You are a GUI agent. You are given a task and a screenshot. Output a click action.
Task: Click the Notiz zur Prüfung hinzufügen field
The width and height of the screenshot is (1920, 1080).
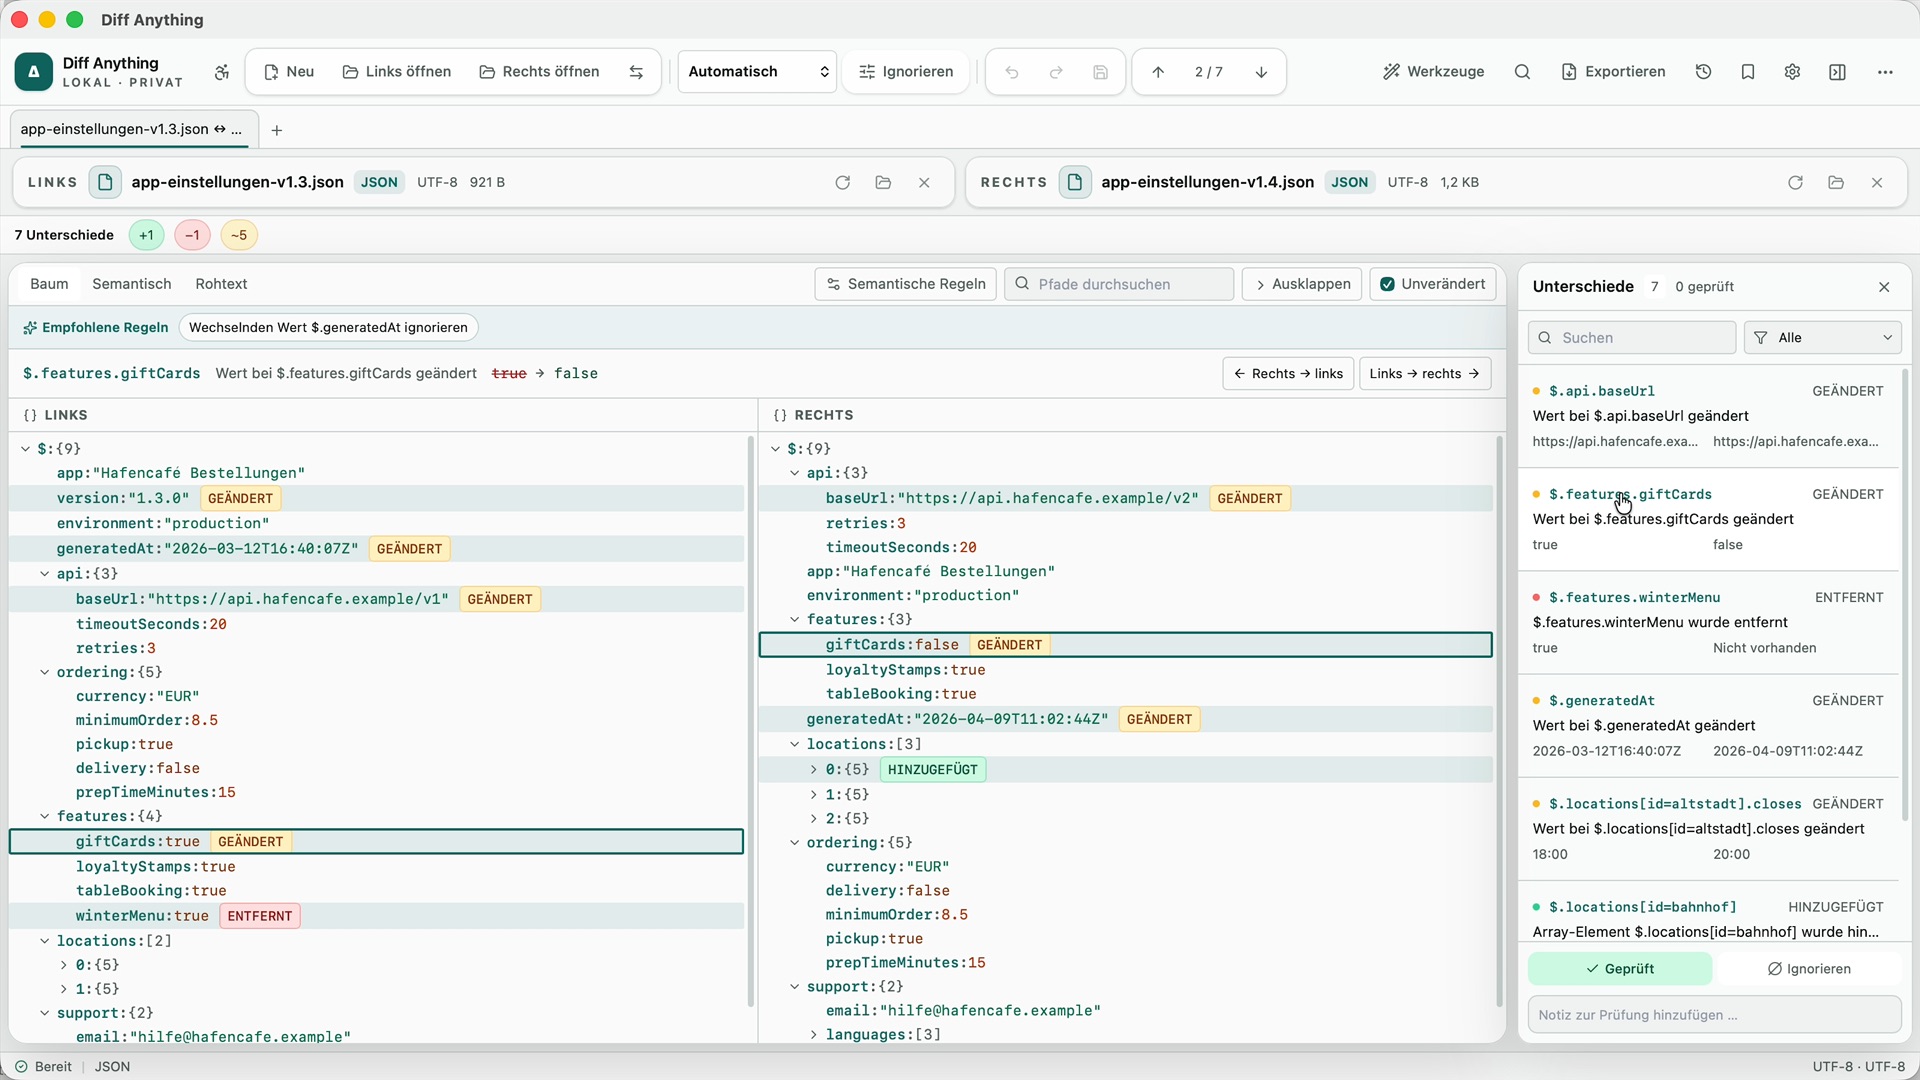coord(1714,1015)
